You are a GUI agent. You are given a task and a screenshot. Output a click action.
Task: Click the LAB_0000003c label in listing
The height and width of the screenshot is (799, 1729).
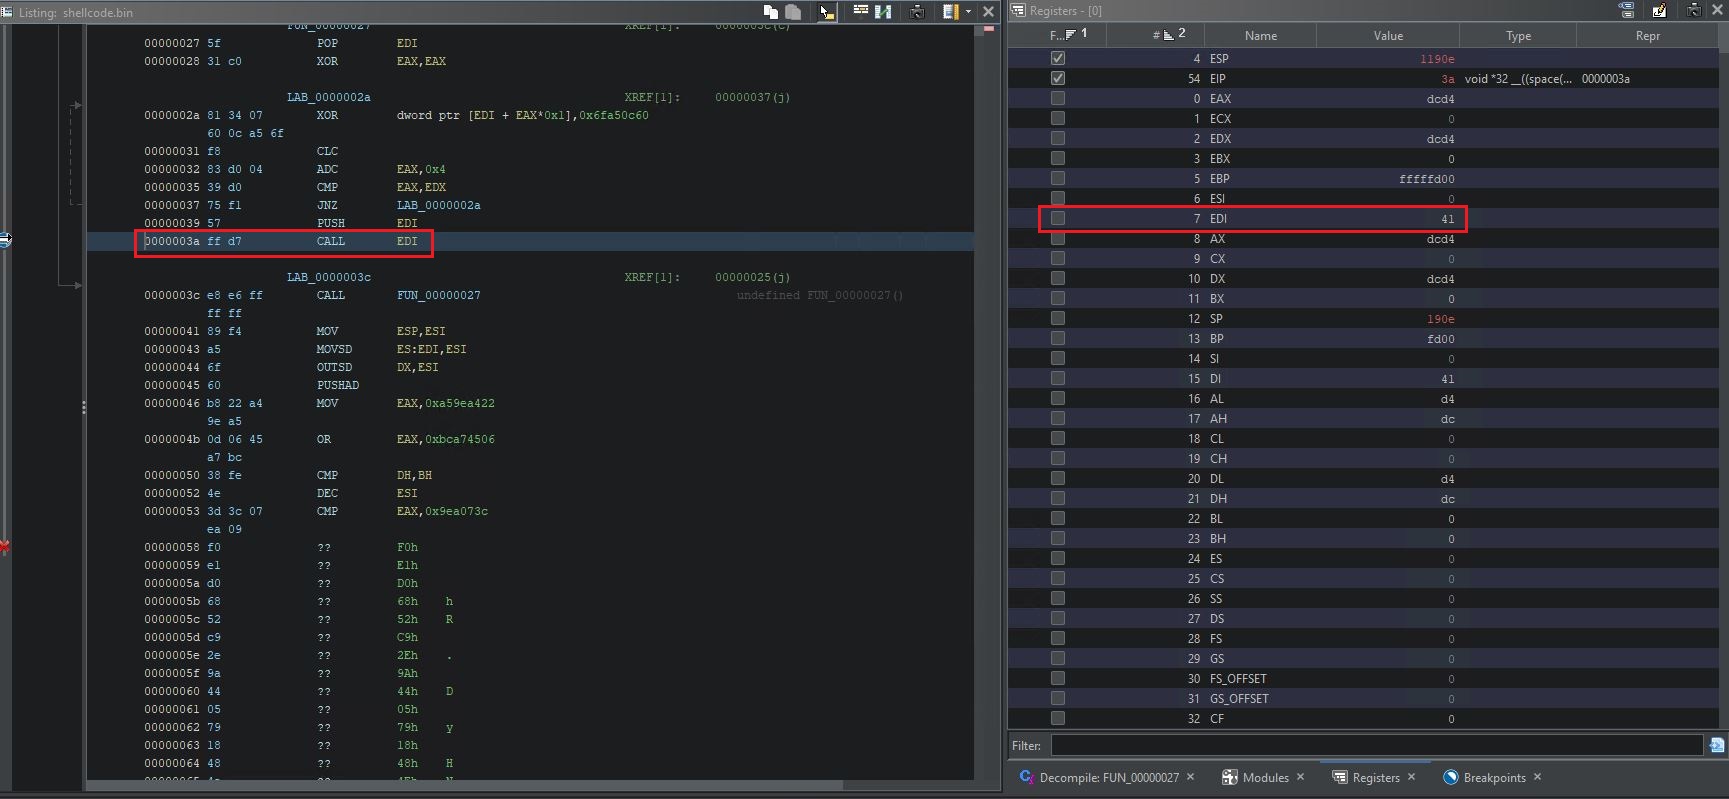(x=329, y=277)
